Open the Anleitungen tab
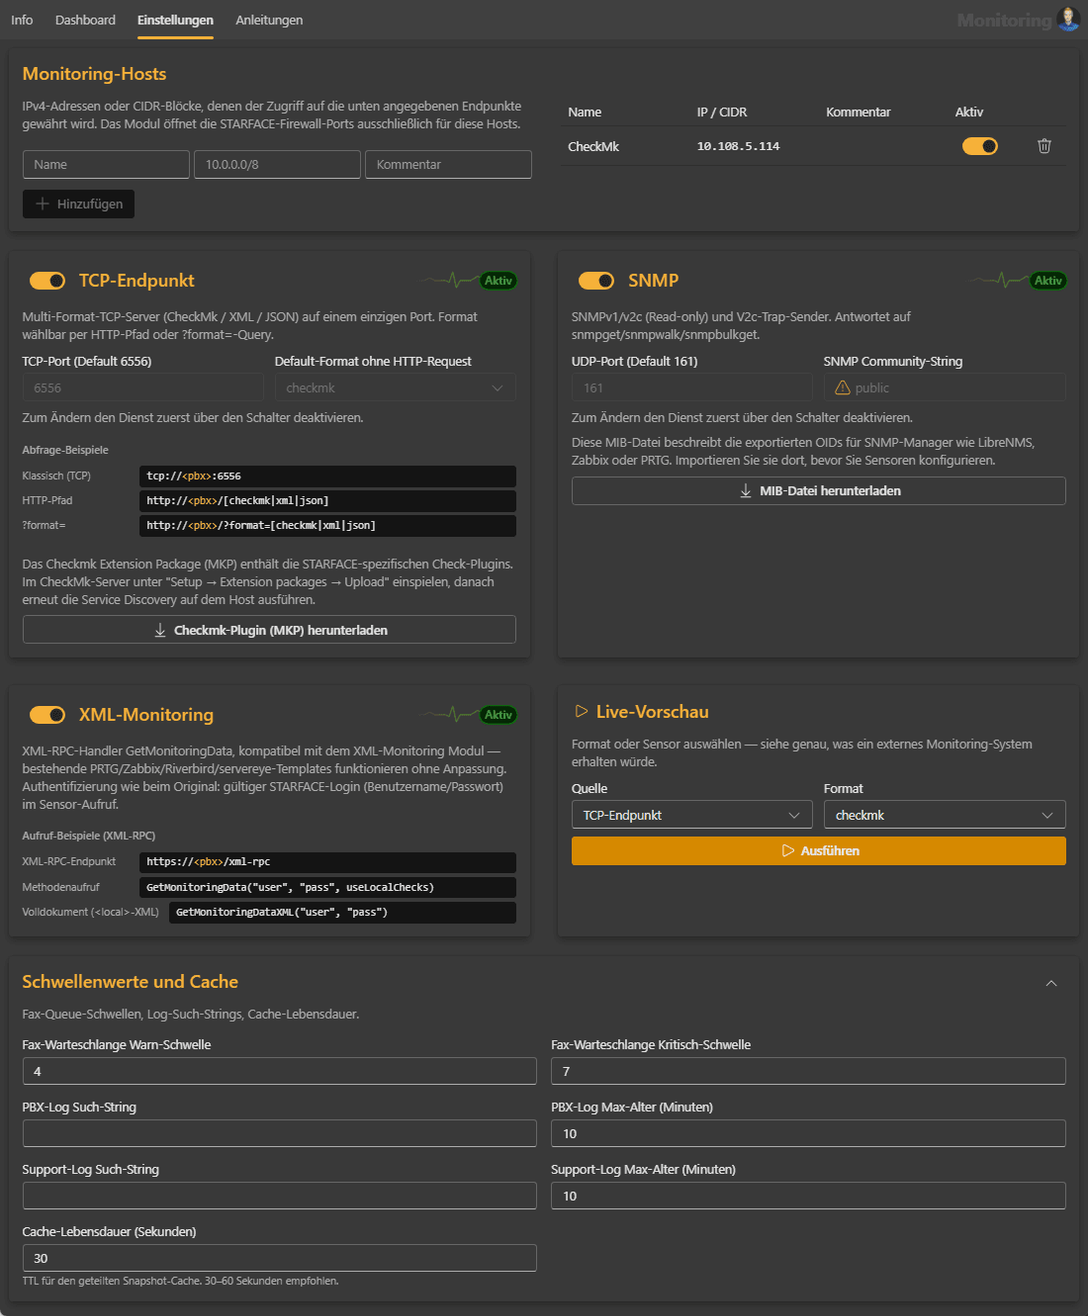 [x=269, y=20]
